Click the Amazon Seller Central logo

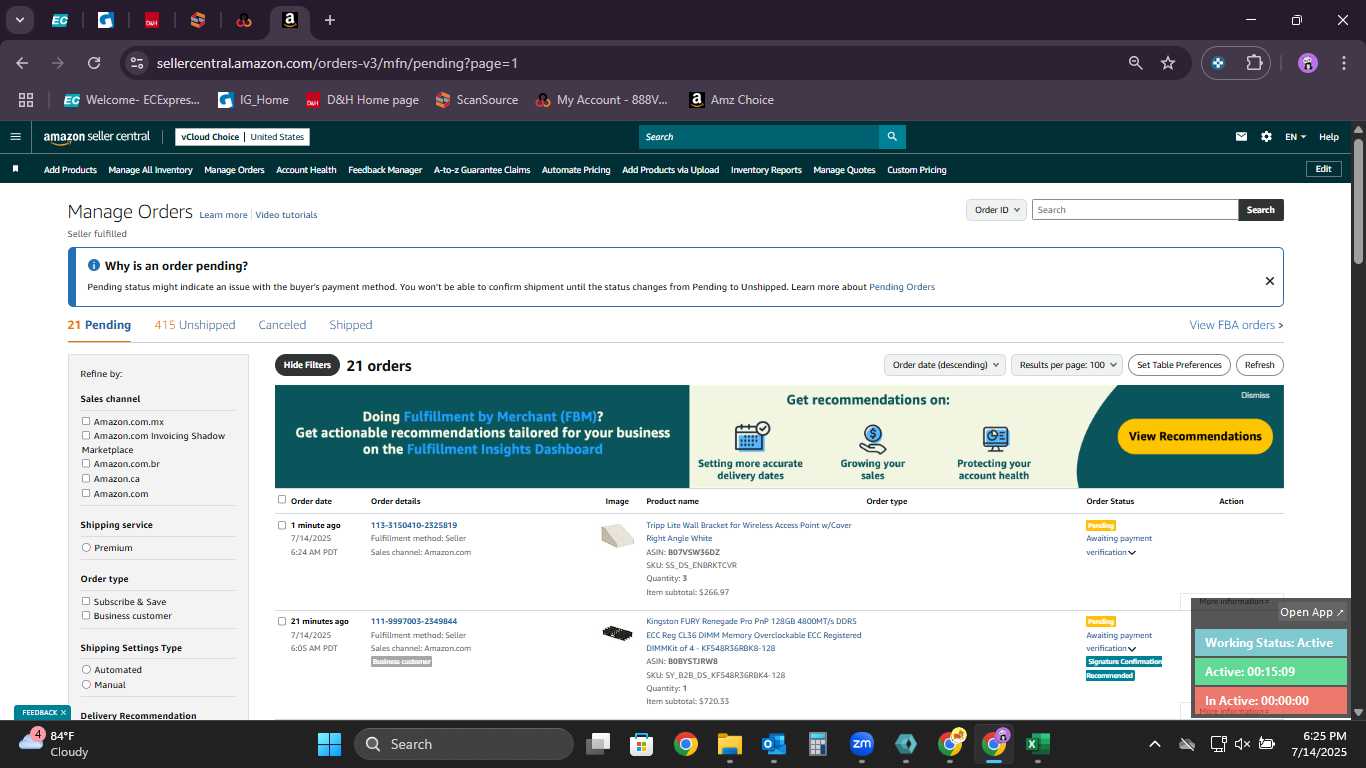97,137
